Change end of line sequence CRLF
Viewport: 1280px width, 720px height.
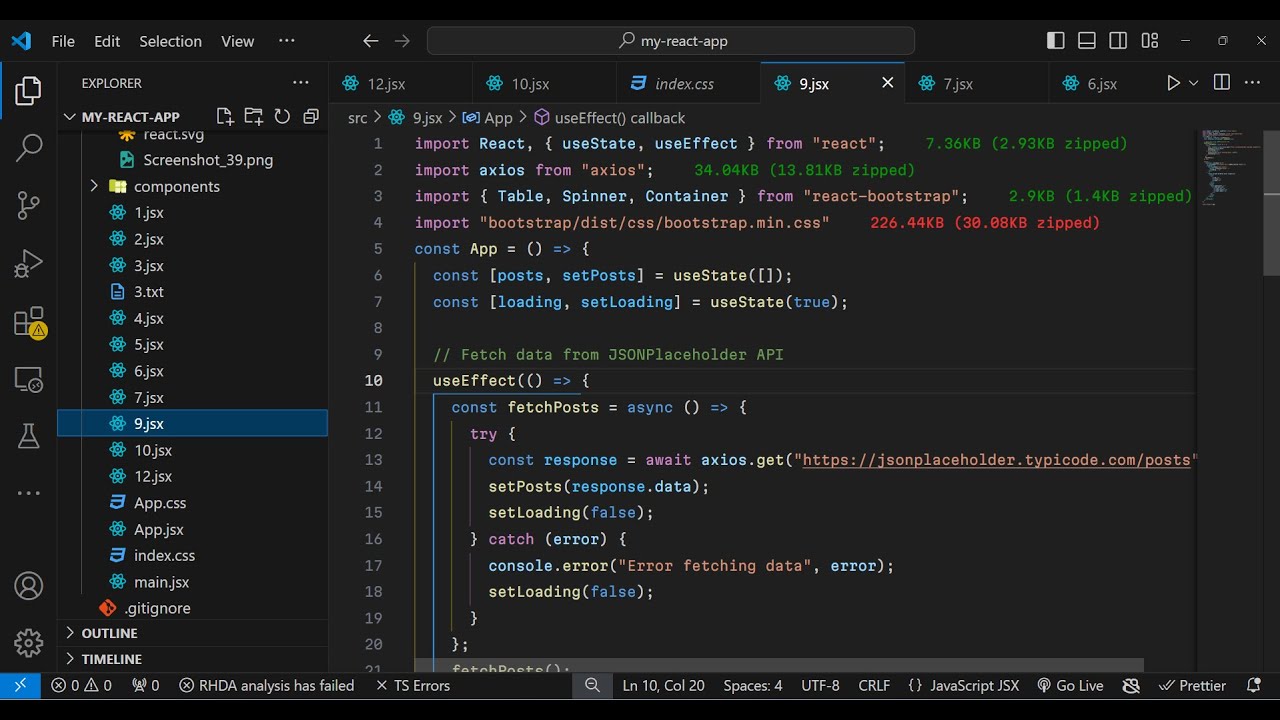(x=874, y=685)
